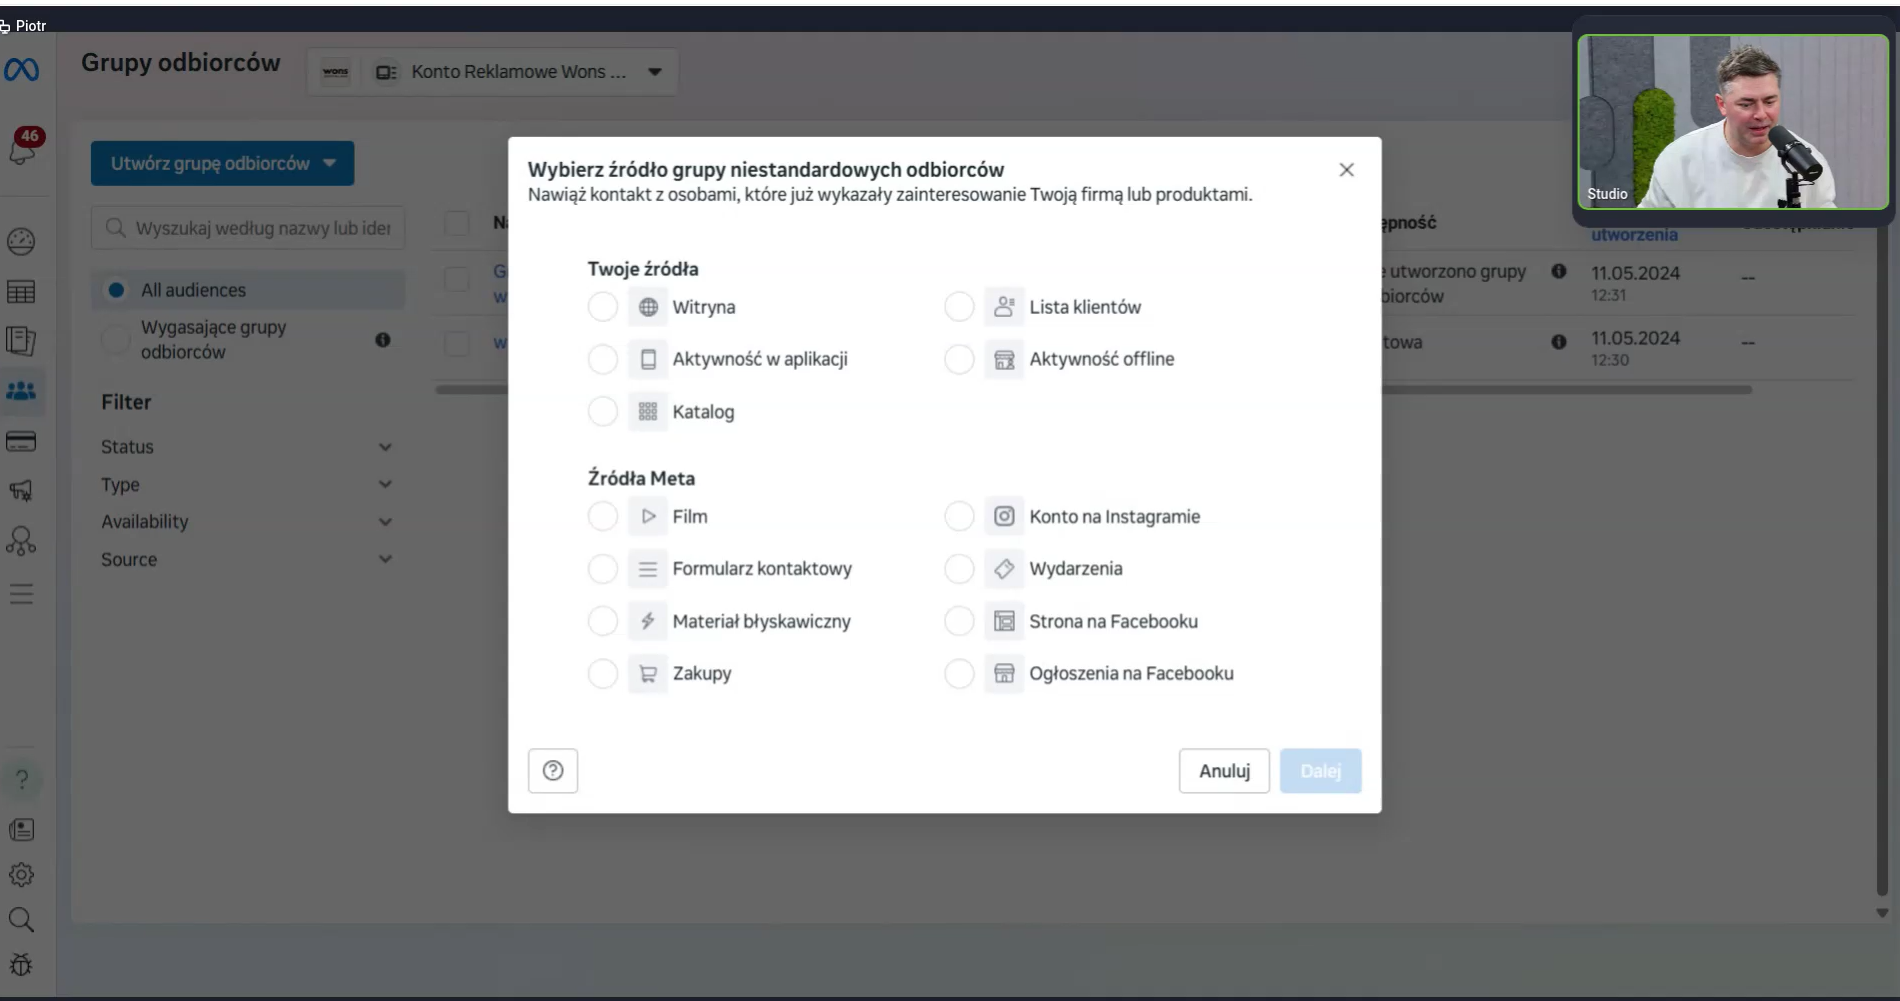This screenshot has height=1001, width=1900.
Task: Pick the Film source radio button
Action: tap(603, 517)
